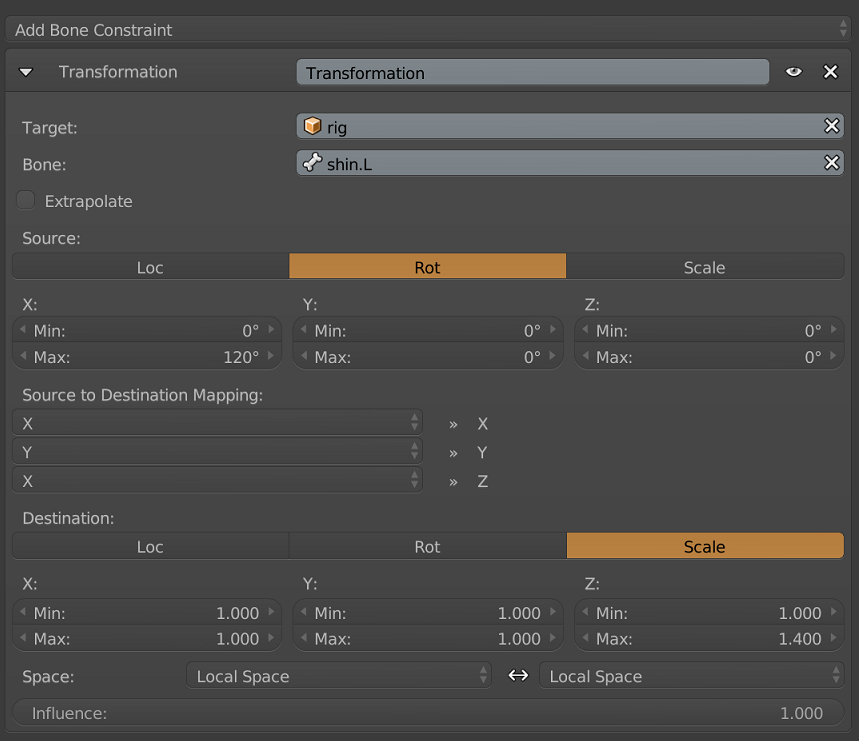Click the Source X Min value field
The height and width of the screenshot is (741, 859).
coord(147,330)
